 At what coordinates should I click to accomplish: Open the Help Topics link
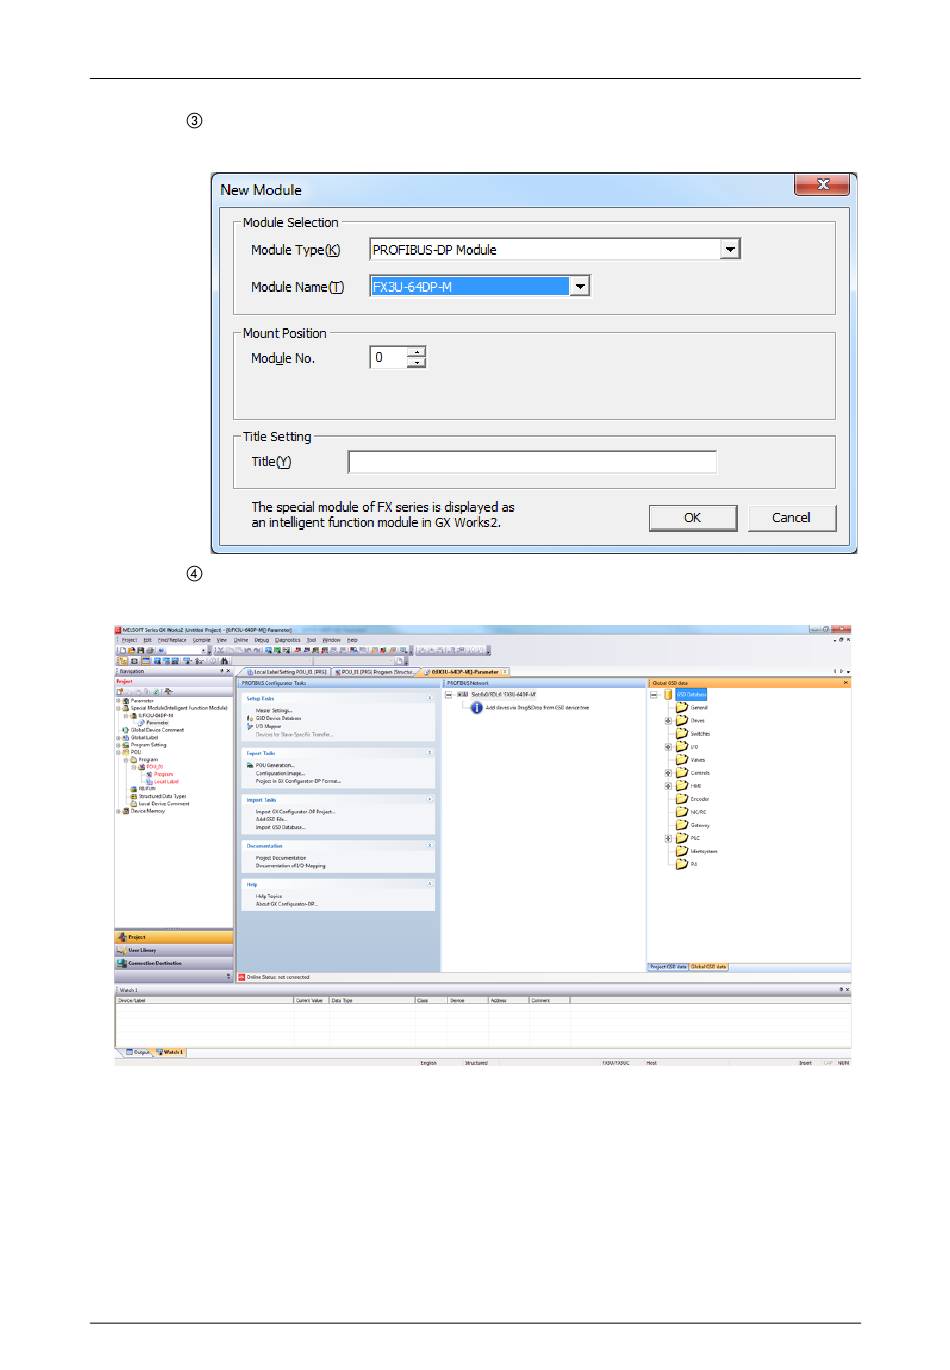(x=269, y=896)
